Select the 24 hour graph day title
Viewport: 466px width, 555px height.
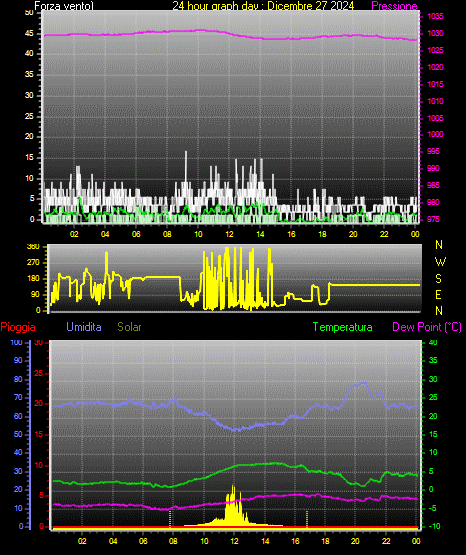click(x=263, y=6)
